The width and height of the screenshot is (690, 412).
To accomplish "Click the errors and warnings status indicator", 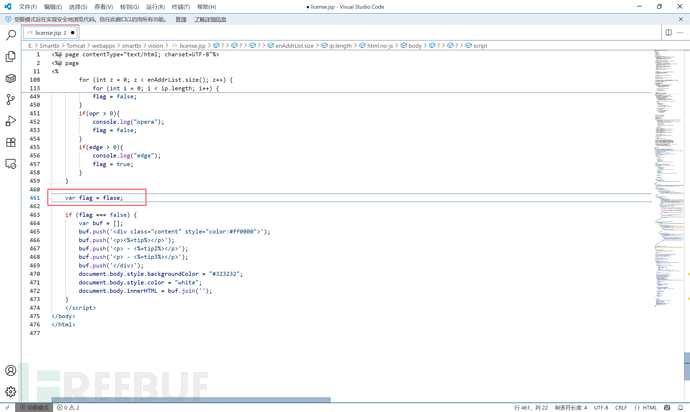I will (68, 408).
